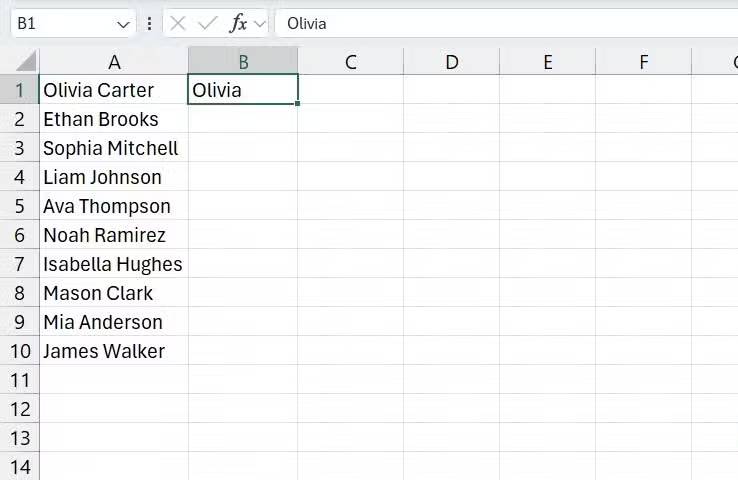Image resolution: width=738 pixels, height=480 pixels.
Task: Open the Name Box dropdown arrow
Action: point(123,23)
